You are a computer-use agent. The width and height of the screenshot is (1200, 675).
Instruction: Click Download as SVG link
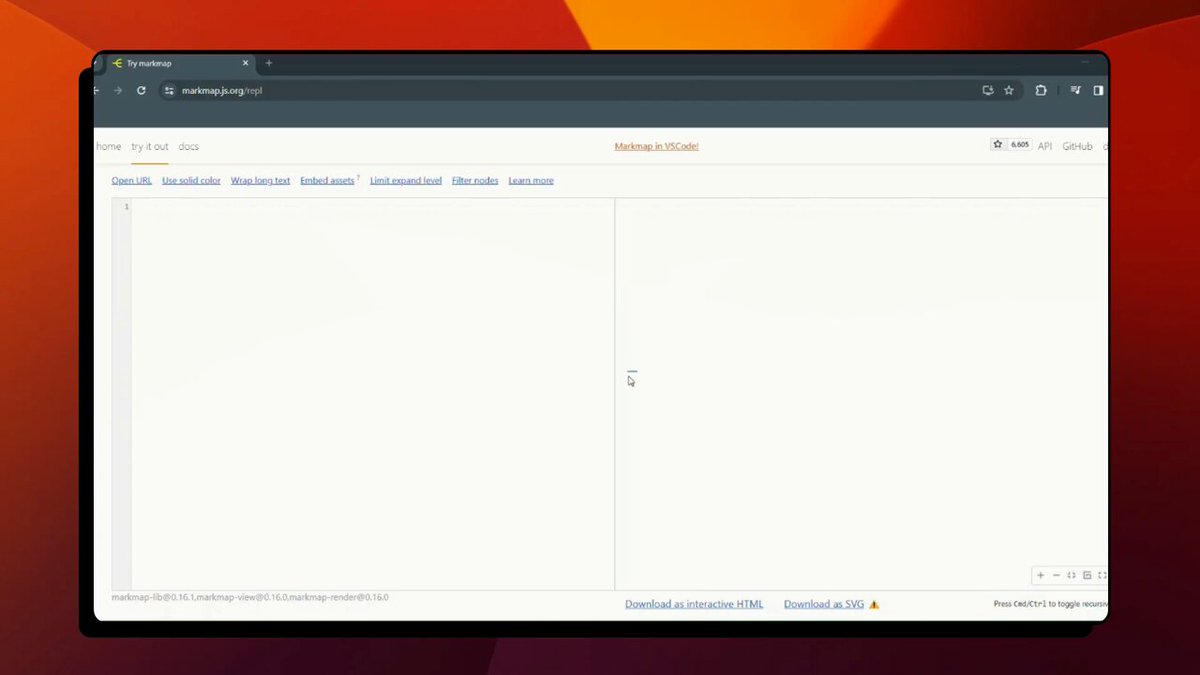(824, 604)
